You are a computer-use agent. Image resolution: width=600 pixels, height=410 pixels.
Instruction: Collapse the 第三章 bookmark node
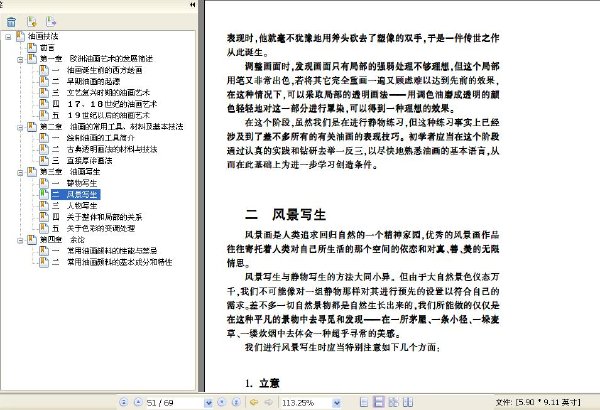pyautogui.click(x=20, y=173)
